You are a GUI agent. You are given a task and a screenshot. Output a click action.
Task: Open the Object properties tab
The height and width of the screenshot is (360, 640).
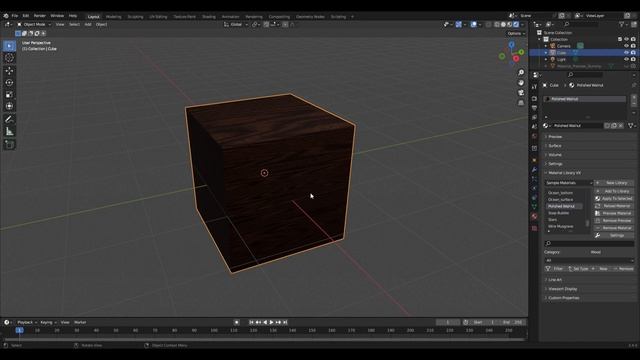pos(534,160)
